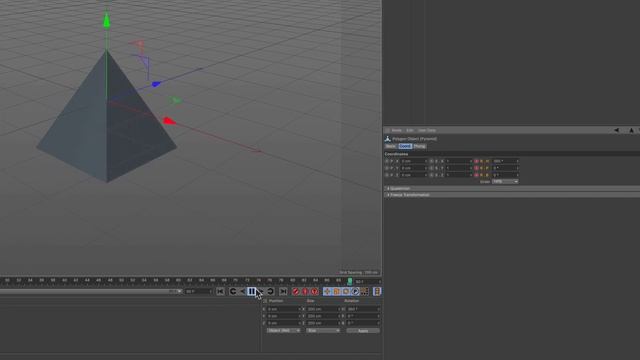Screen dimensions: 640x360
Task: Click Record Active Objects red button
Action: (296, 291)
